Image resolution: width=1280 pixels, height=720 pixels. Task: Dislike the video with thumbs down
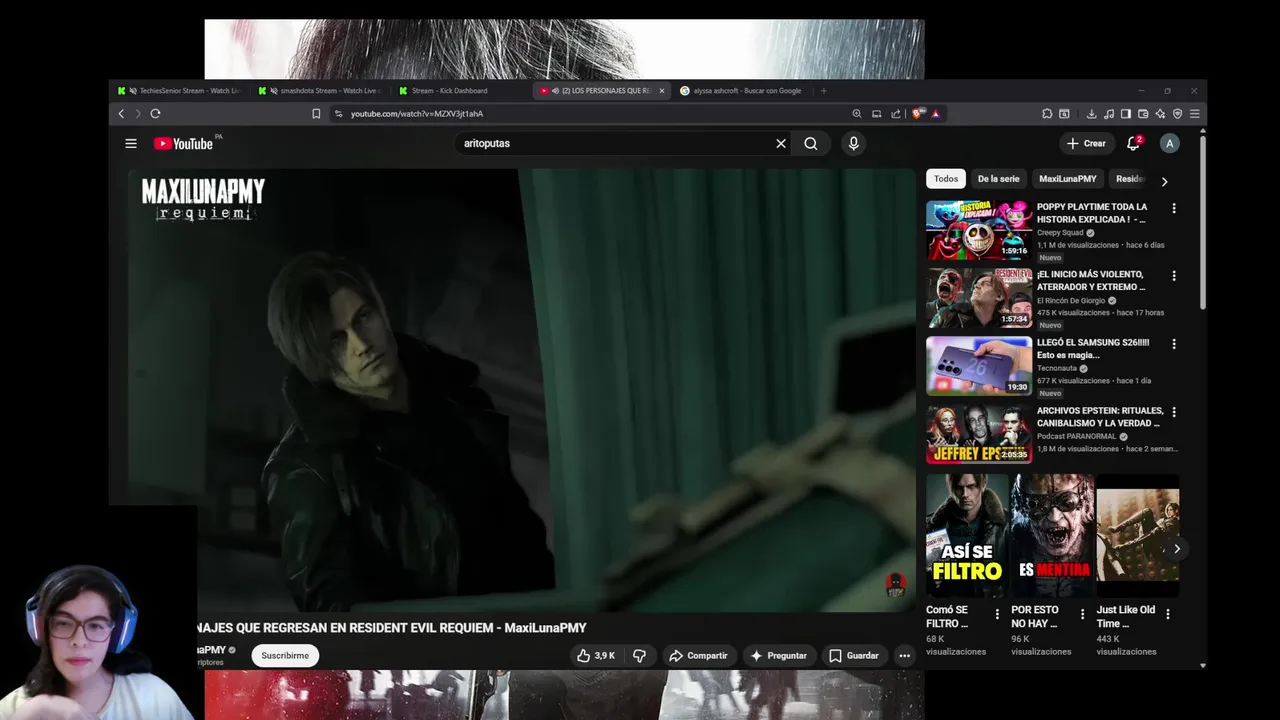pos(639,656)
